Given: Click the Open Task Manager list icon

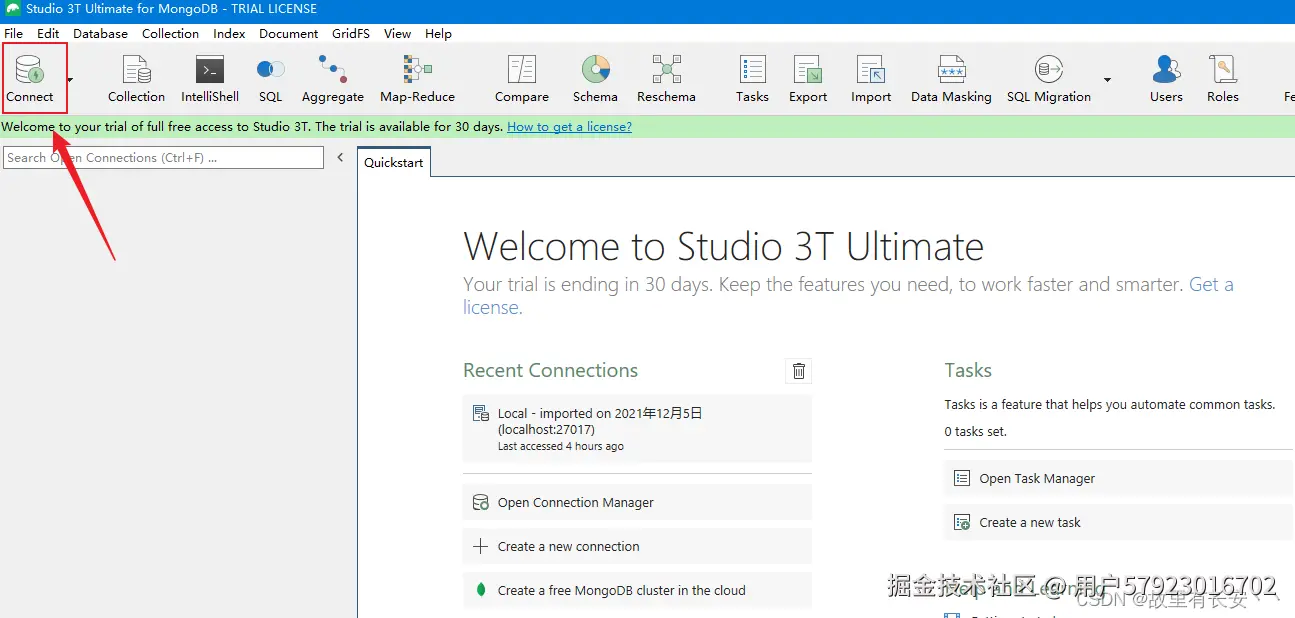Looking at the screenshot, I should pyautogui.click(x=962, y=479).
